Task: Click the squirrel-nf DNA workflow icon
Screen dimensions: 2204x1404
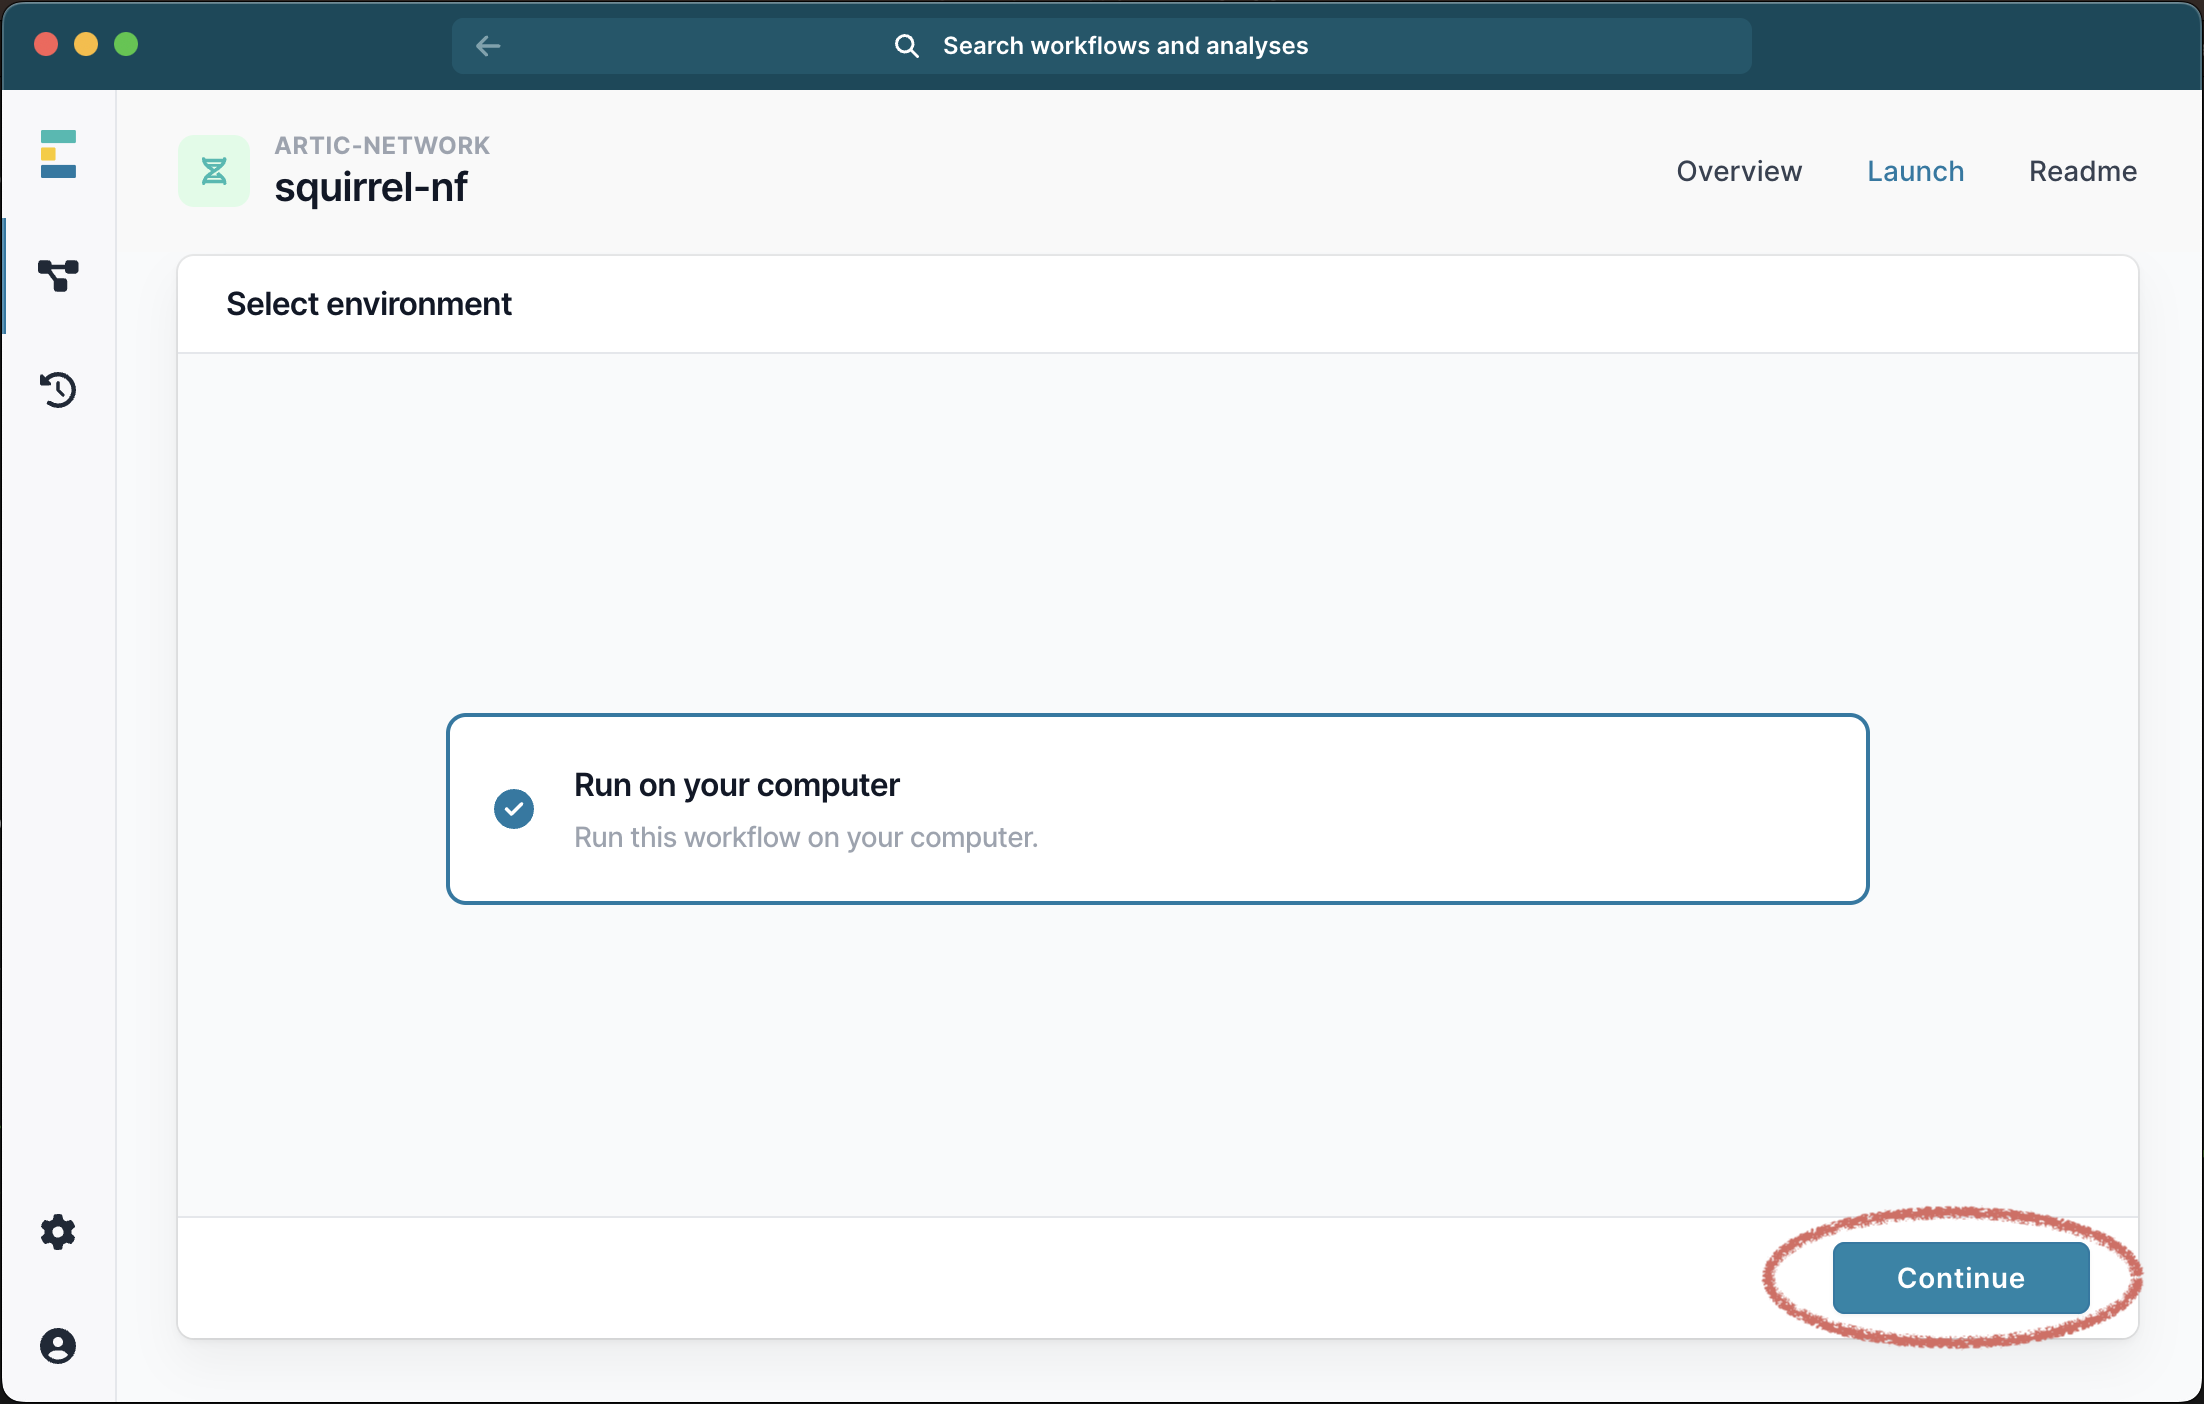Action: (x=214, y=171)
